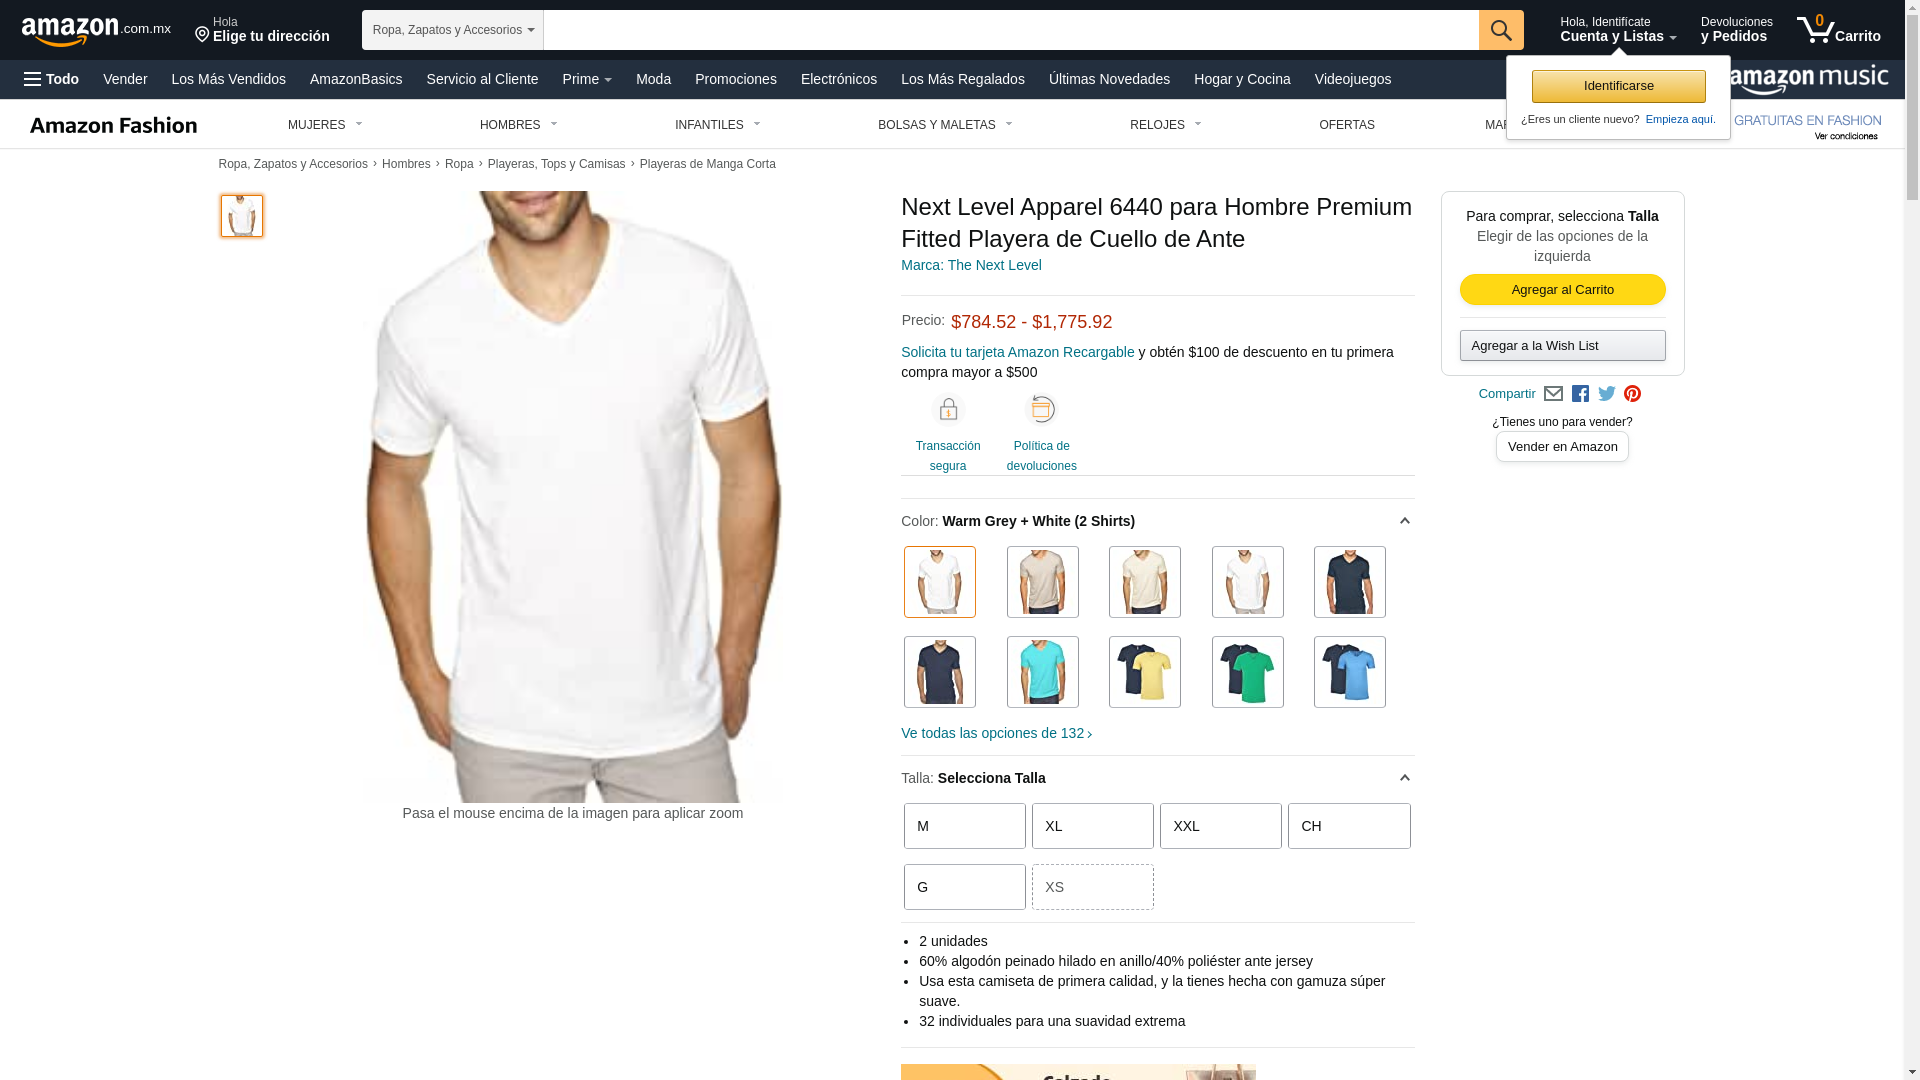Viewport: 1920px width, 1080px height.
Task: Open the HOMBRES fashion menu
Action: click(x=519, y=125)
